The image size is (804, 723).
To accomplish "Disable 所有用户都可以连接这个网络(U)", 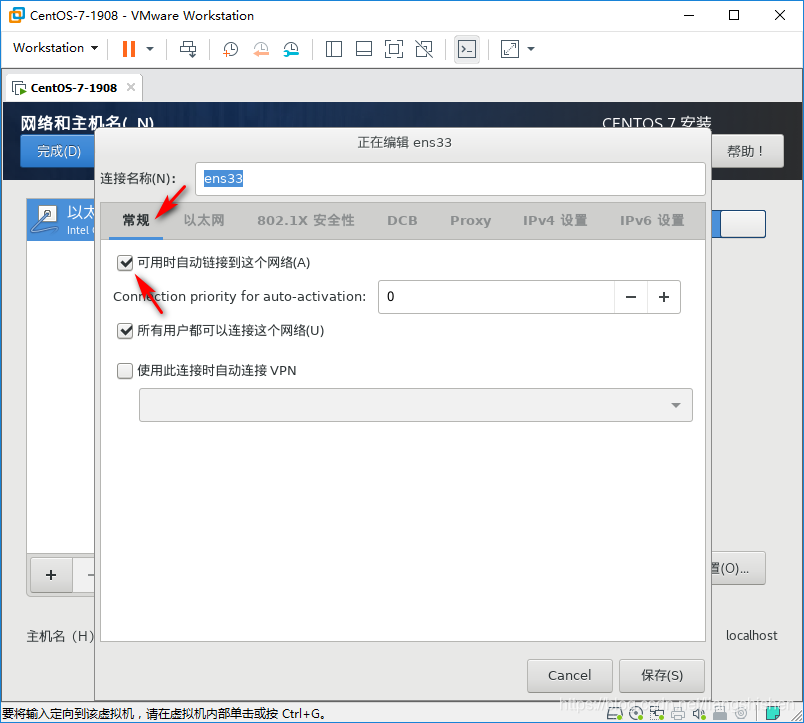I will [x=124, y=330].
